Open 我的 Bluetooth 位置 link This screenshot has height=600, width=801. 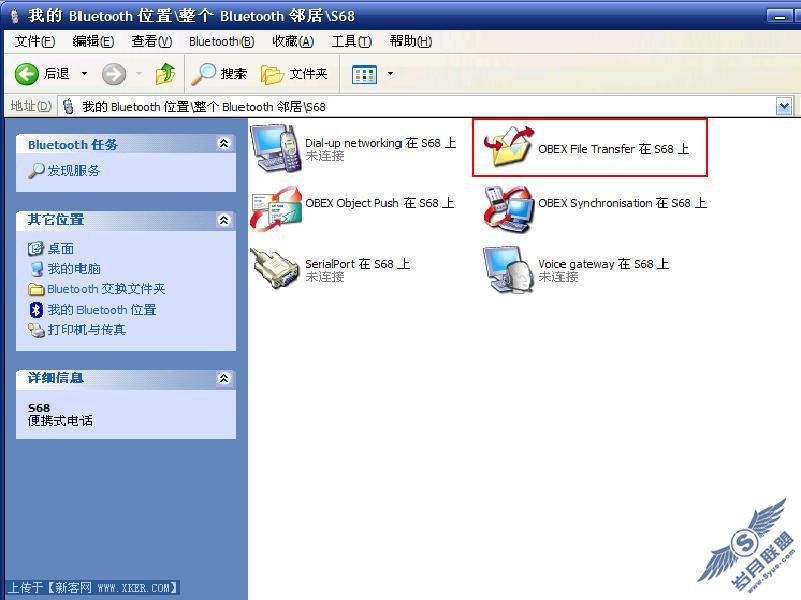tap(102, 310)
